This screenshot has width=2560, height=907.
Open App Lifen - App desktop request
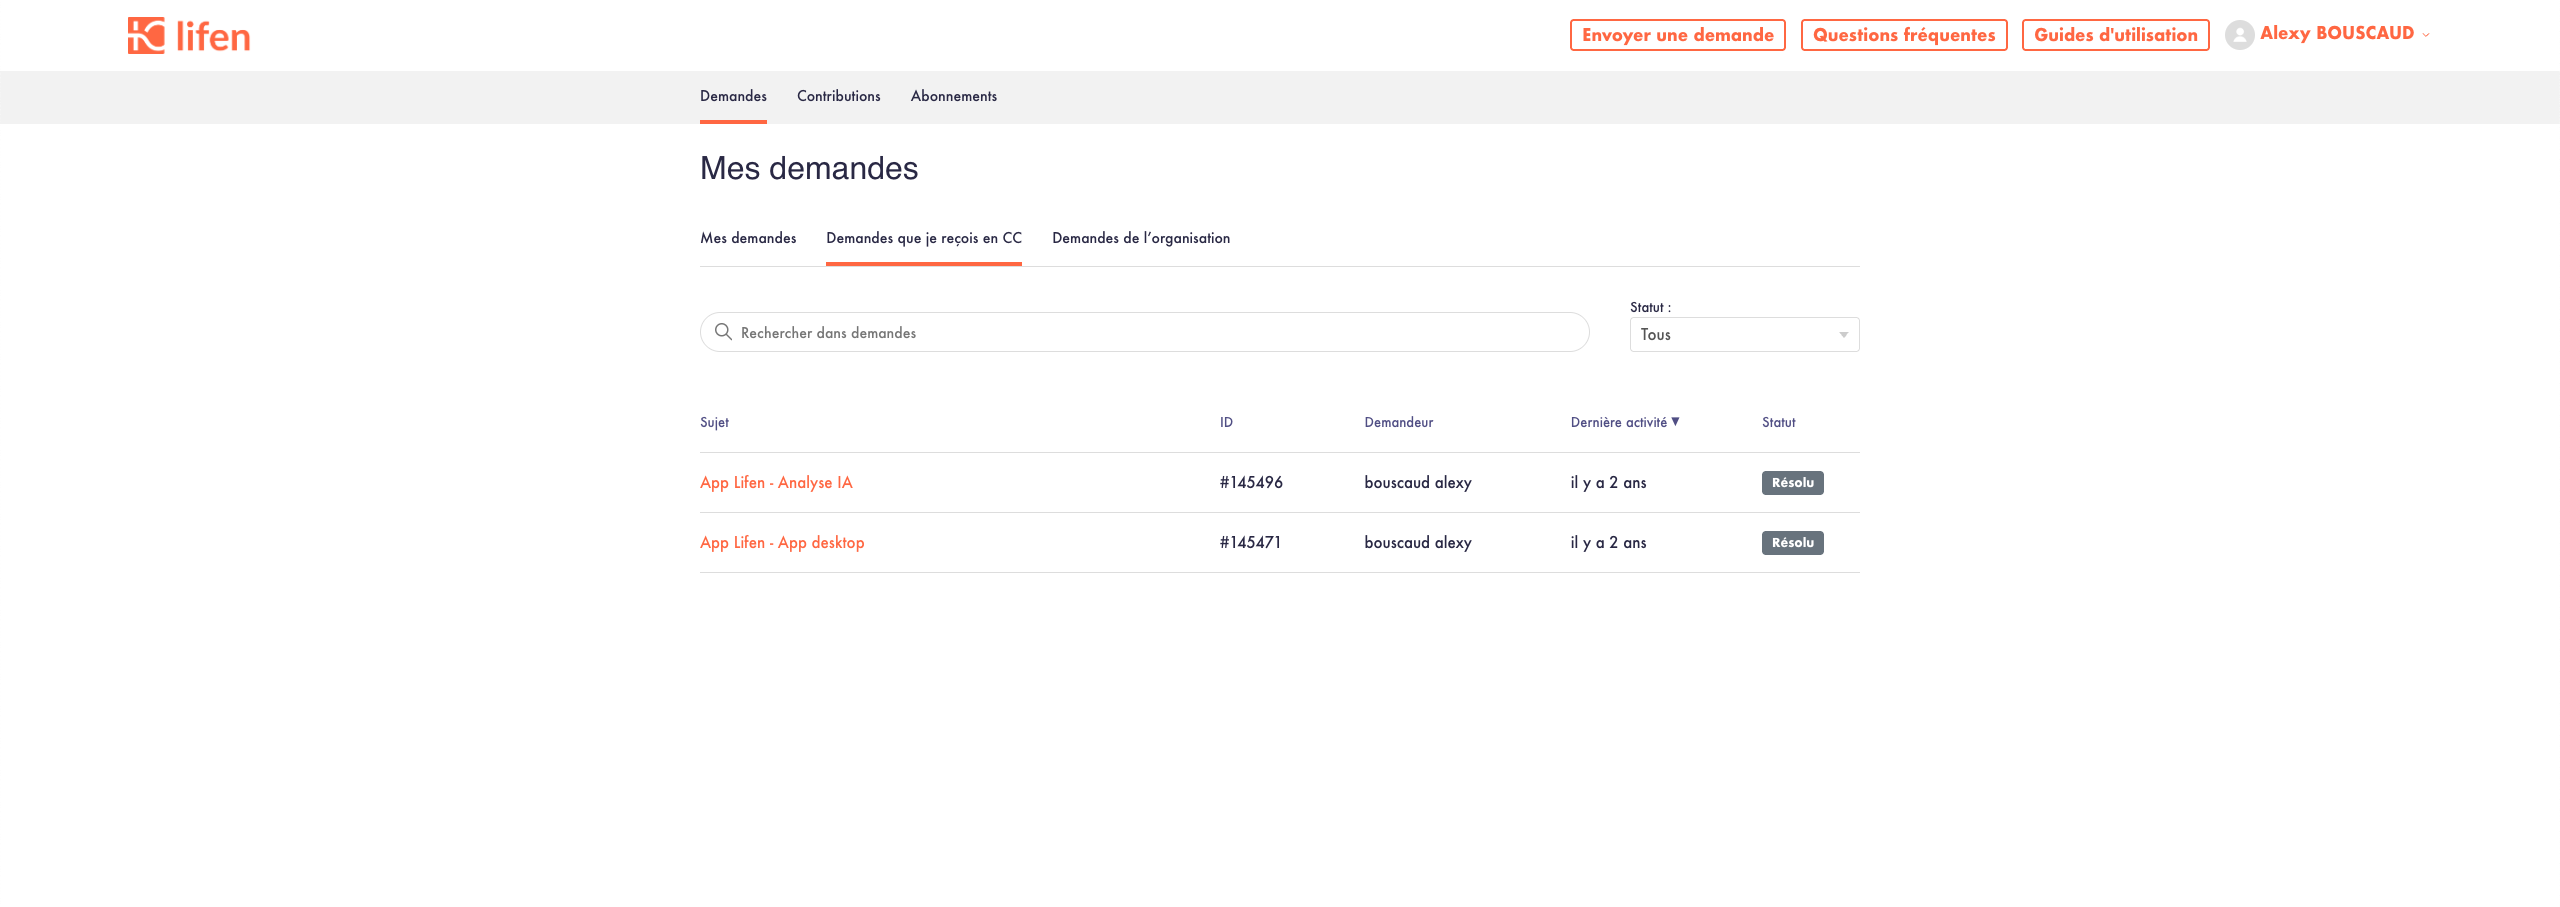point(782,543)
